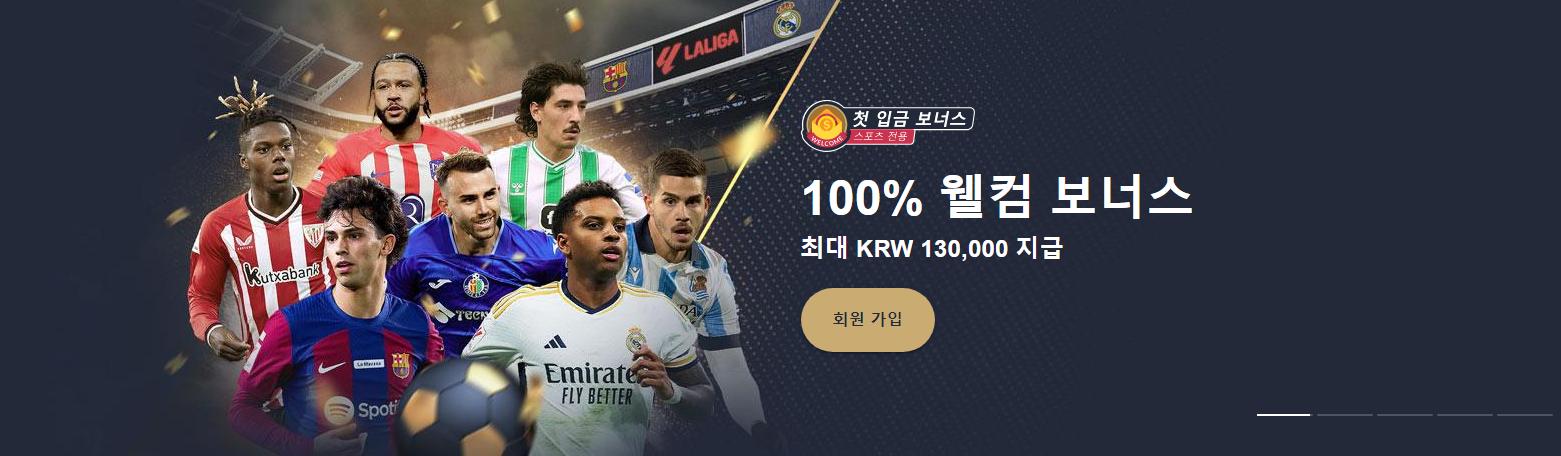Click the 첫 입금 보너스 label
Screen dimensions: 1561x456
click(x=909, y=118)
